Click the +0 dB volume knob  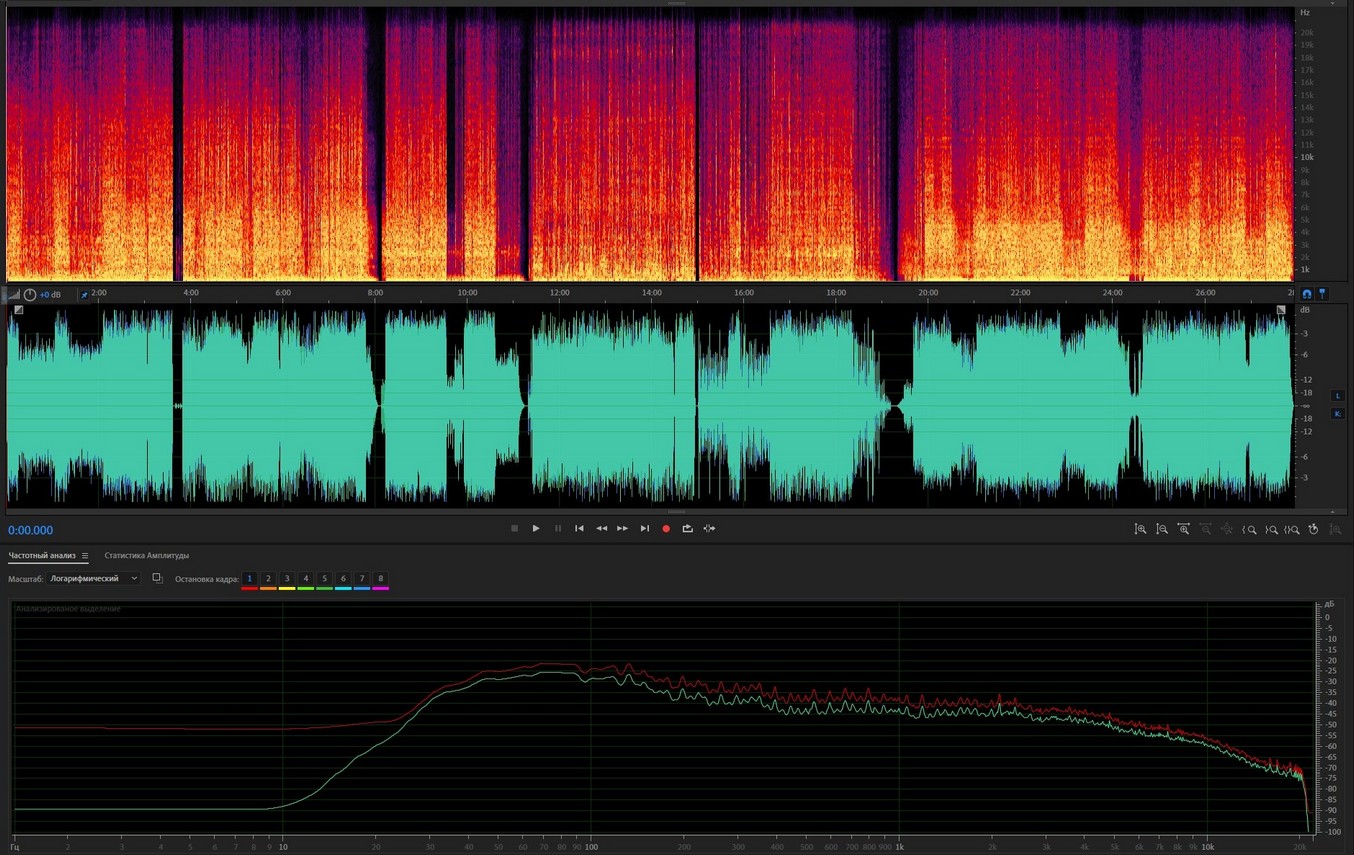30,295
